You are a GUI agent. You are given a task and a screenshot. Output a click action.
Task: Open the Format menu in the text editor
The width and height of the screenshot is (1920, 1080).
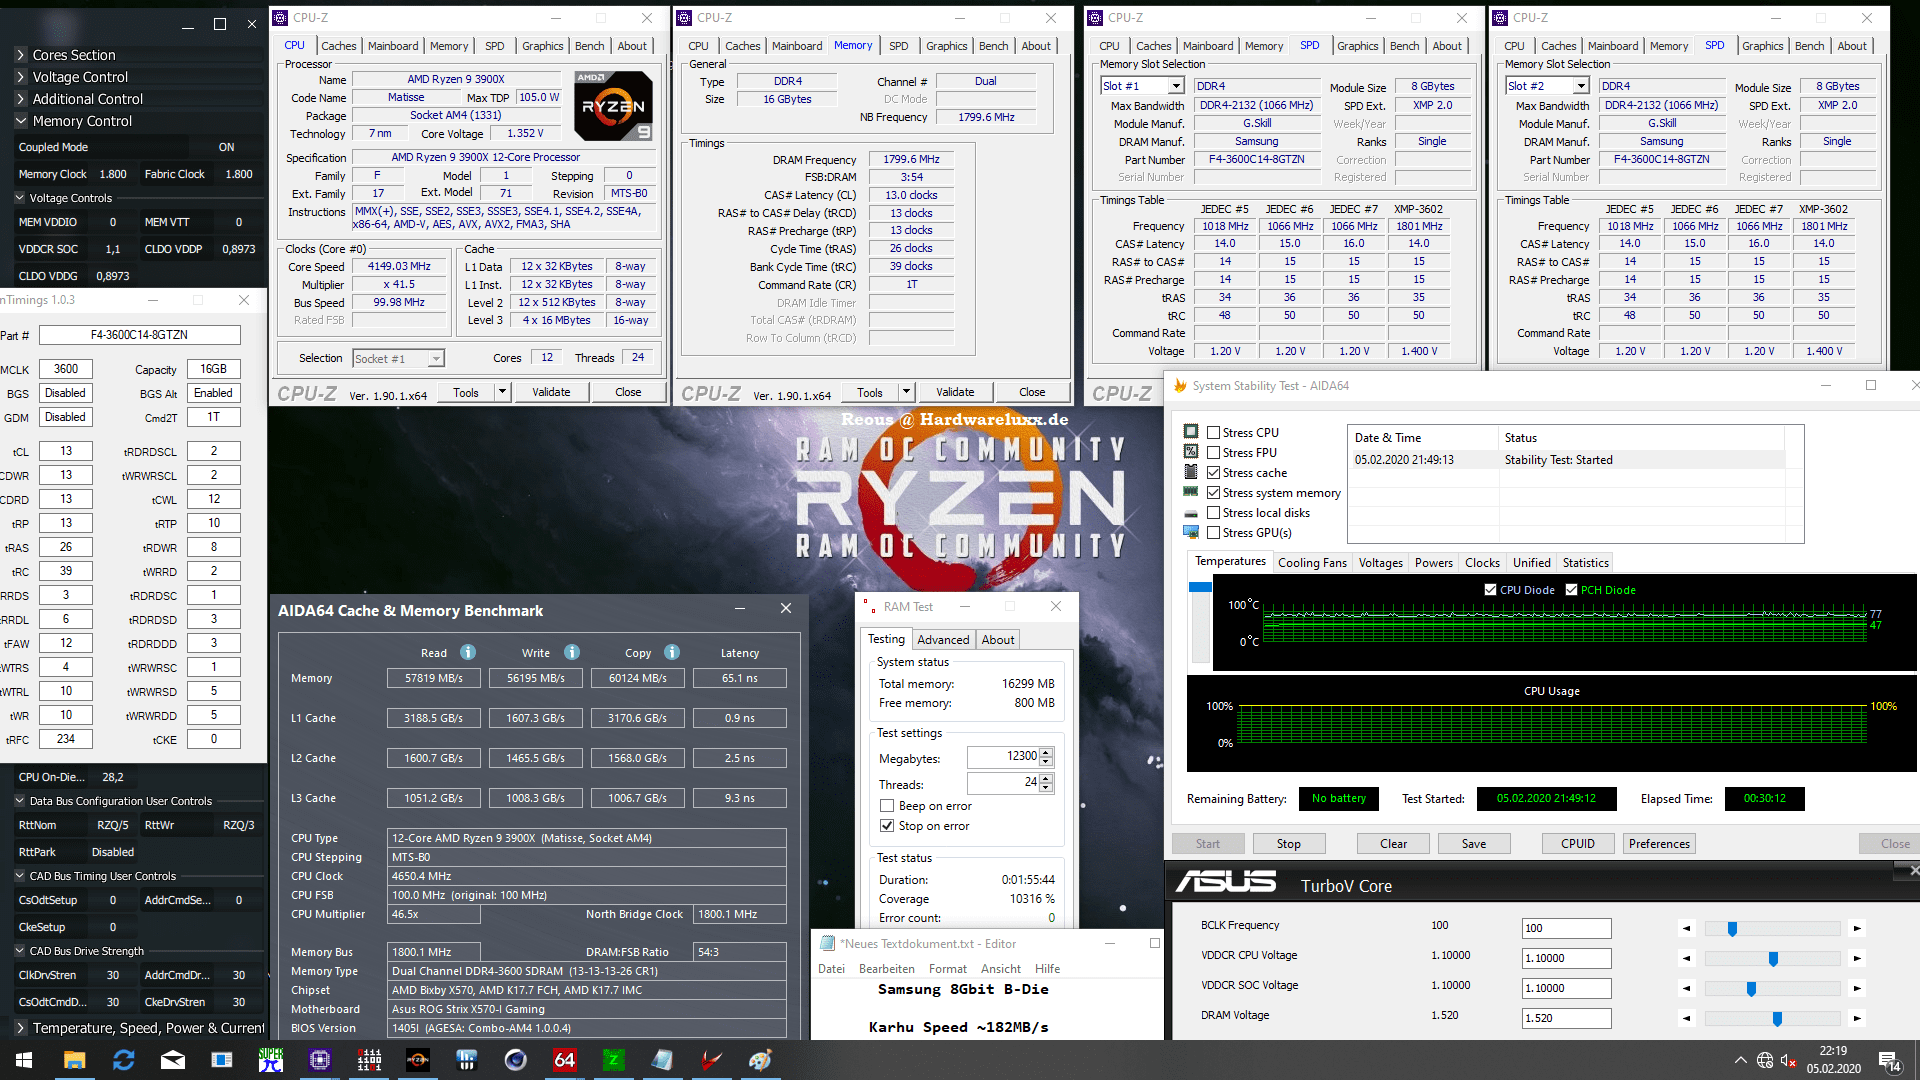pyautogui.click(x=947, y=969)
